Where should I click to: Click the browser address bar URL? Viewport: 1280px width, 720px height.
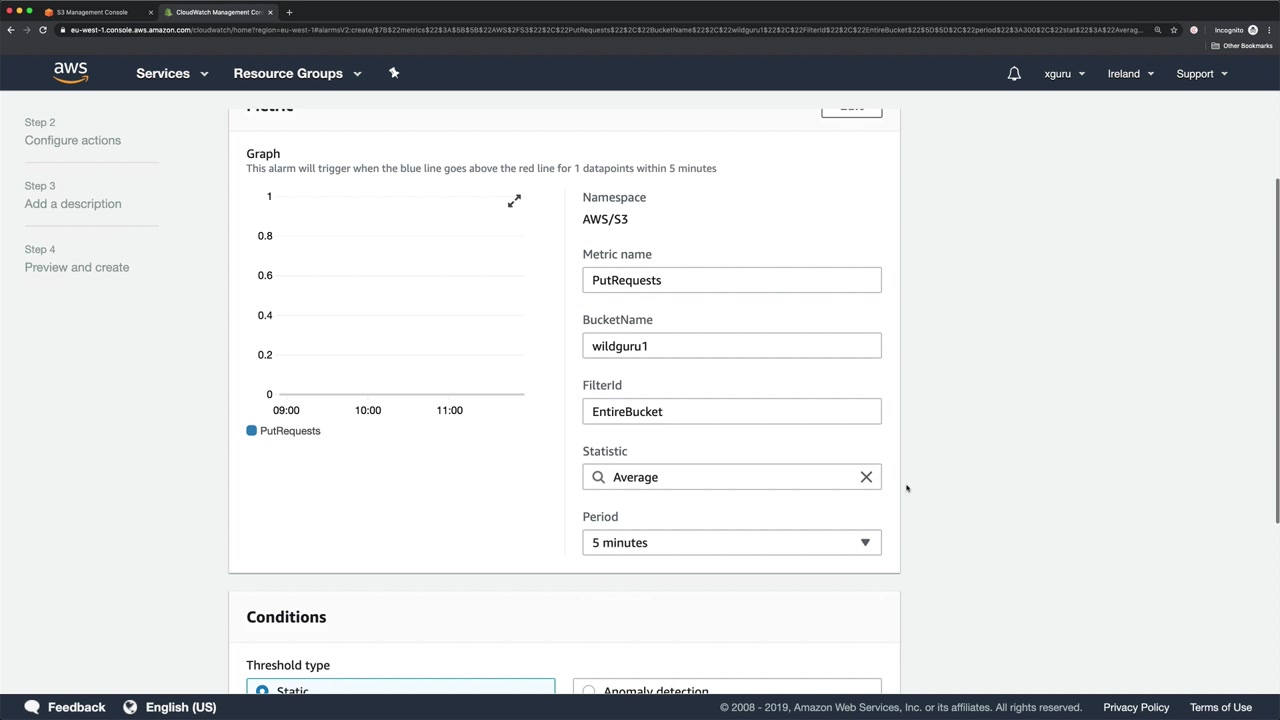click(x=605, y=30)
